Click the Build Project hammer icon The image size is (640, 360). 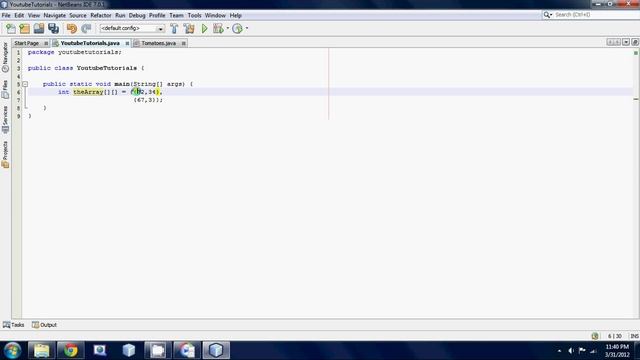coord(174,29)
